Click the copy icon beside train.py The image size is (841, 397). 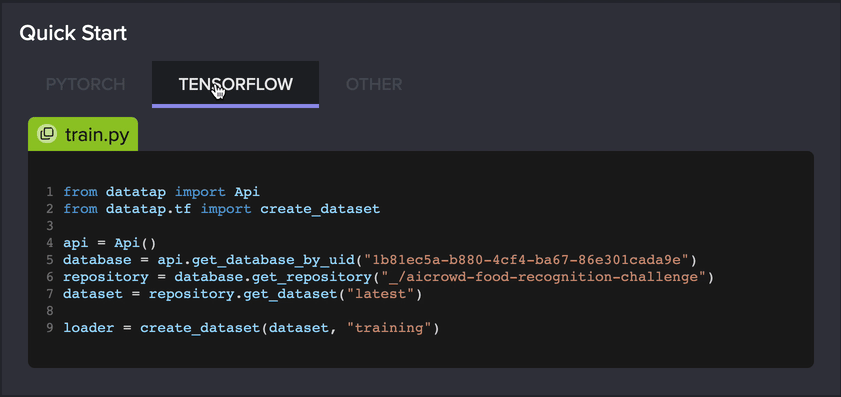point(47,134)
